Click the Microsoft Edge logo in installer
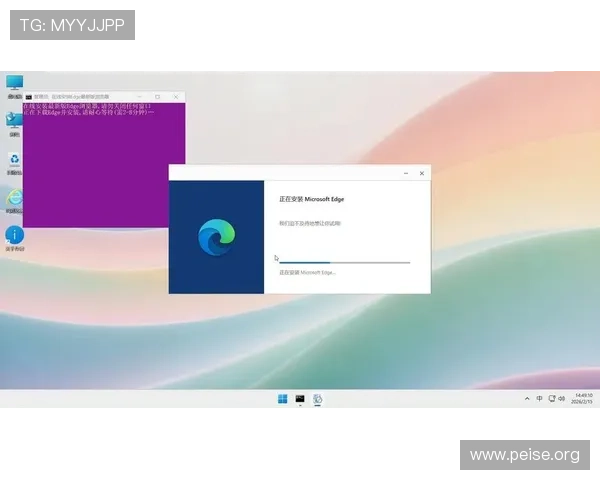Viewport: 600px width, 480px height. tap(216, 237)
